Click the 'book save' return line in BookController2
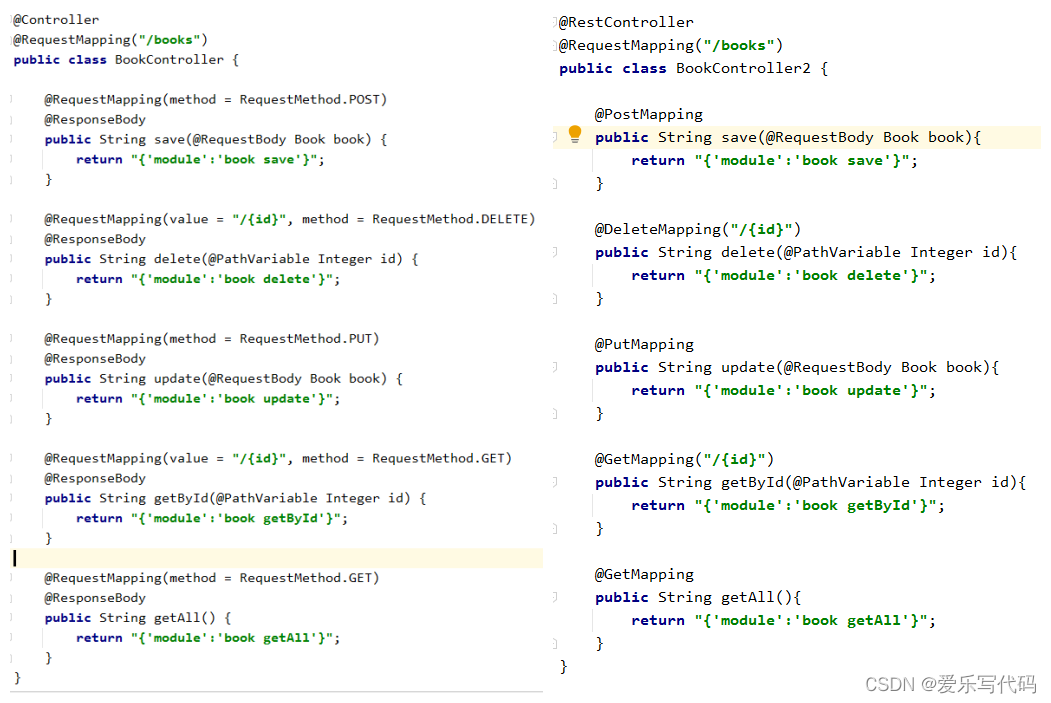Screen dimensions: 1051x703 tap(775, 161)
